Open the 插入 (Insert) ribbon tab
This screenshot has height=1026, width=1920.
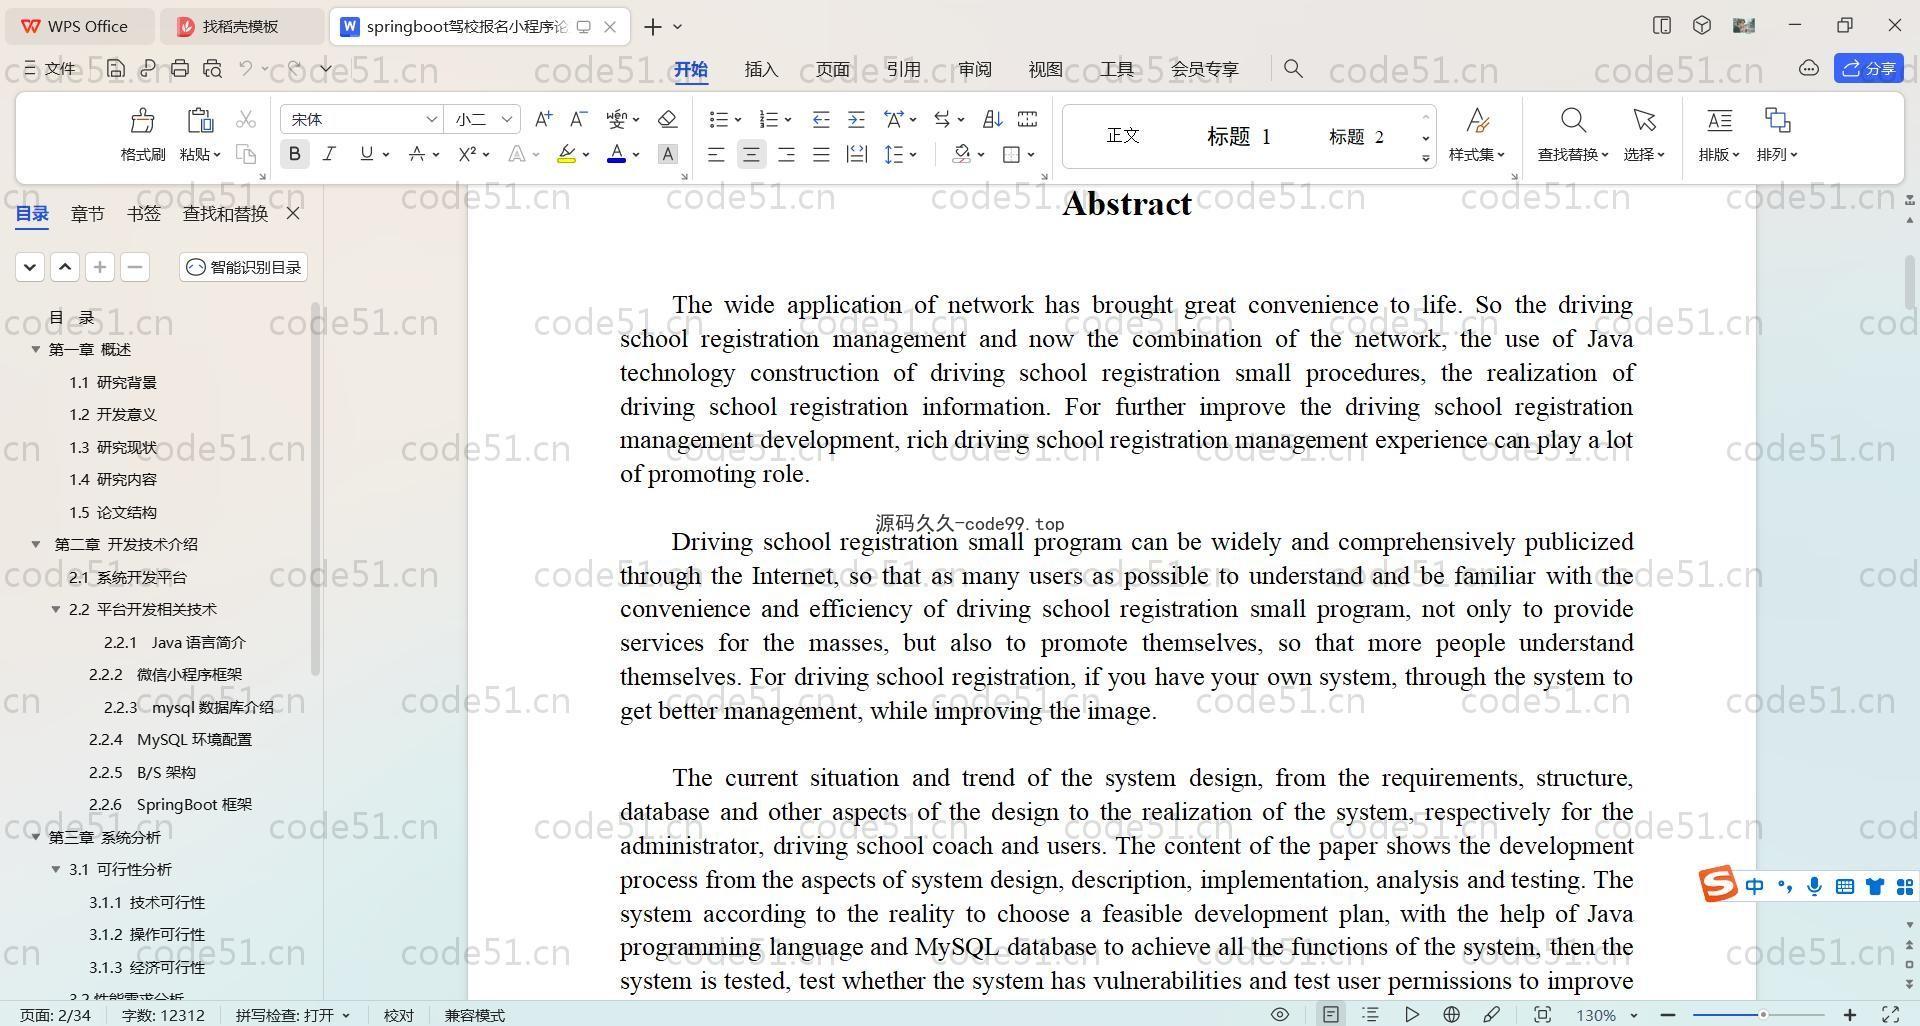point(761,69)
